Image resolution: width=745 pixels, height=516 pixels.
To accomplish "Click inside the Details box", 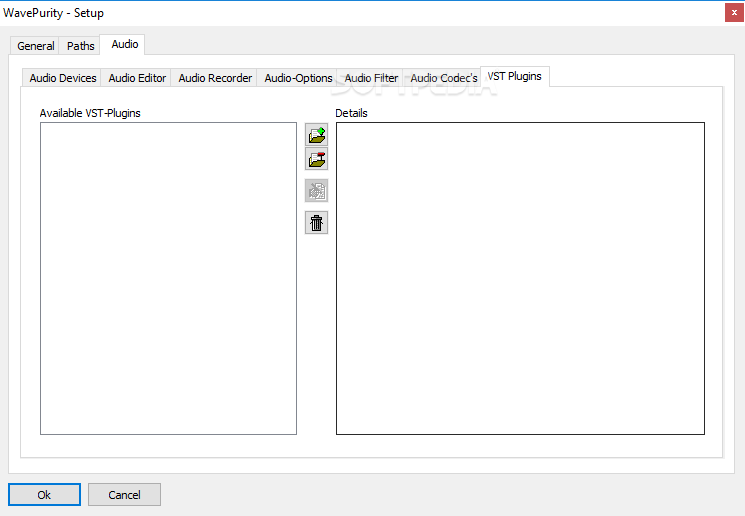I will 520,278.
